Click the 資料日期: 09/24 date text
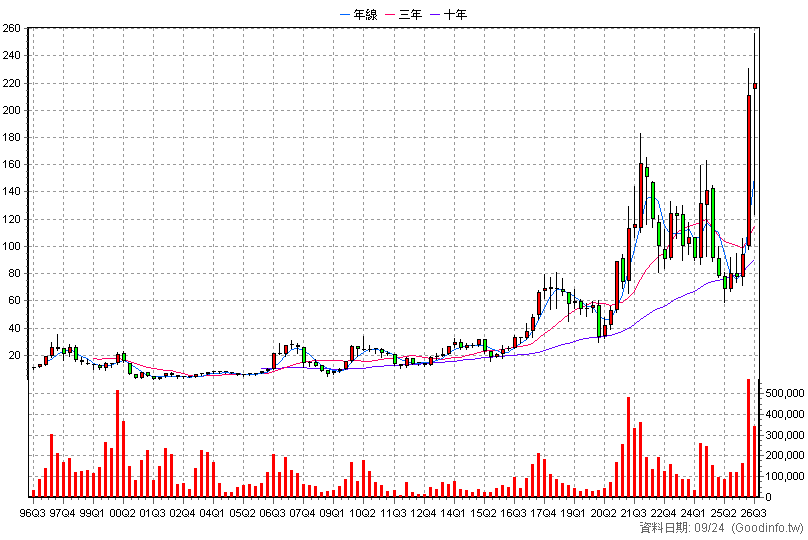Image resolution: width=808 pixels, height=540 pixels. point(682,528)
